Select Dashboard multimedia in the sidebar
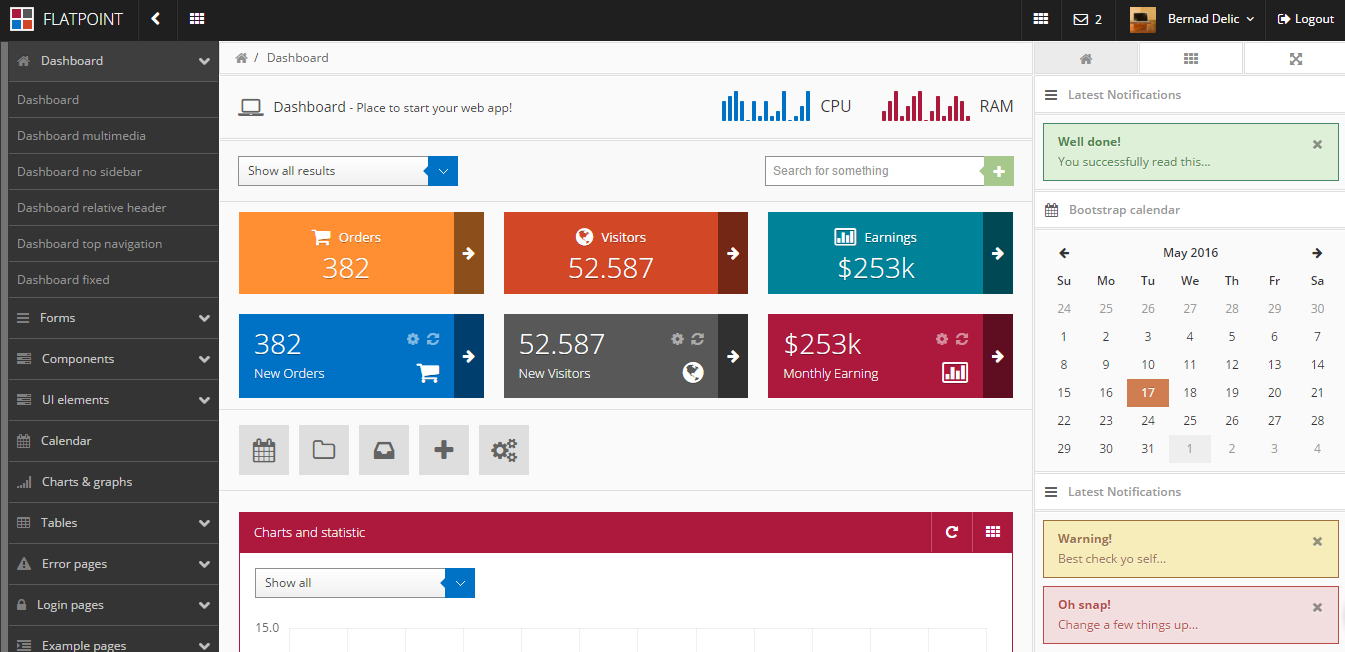The width and height of the screenshot is (1345, 652). point(113,136)
